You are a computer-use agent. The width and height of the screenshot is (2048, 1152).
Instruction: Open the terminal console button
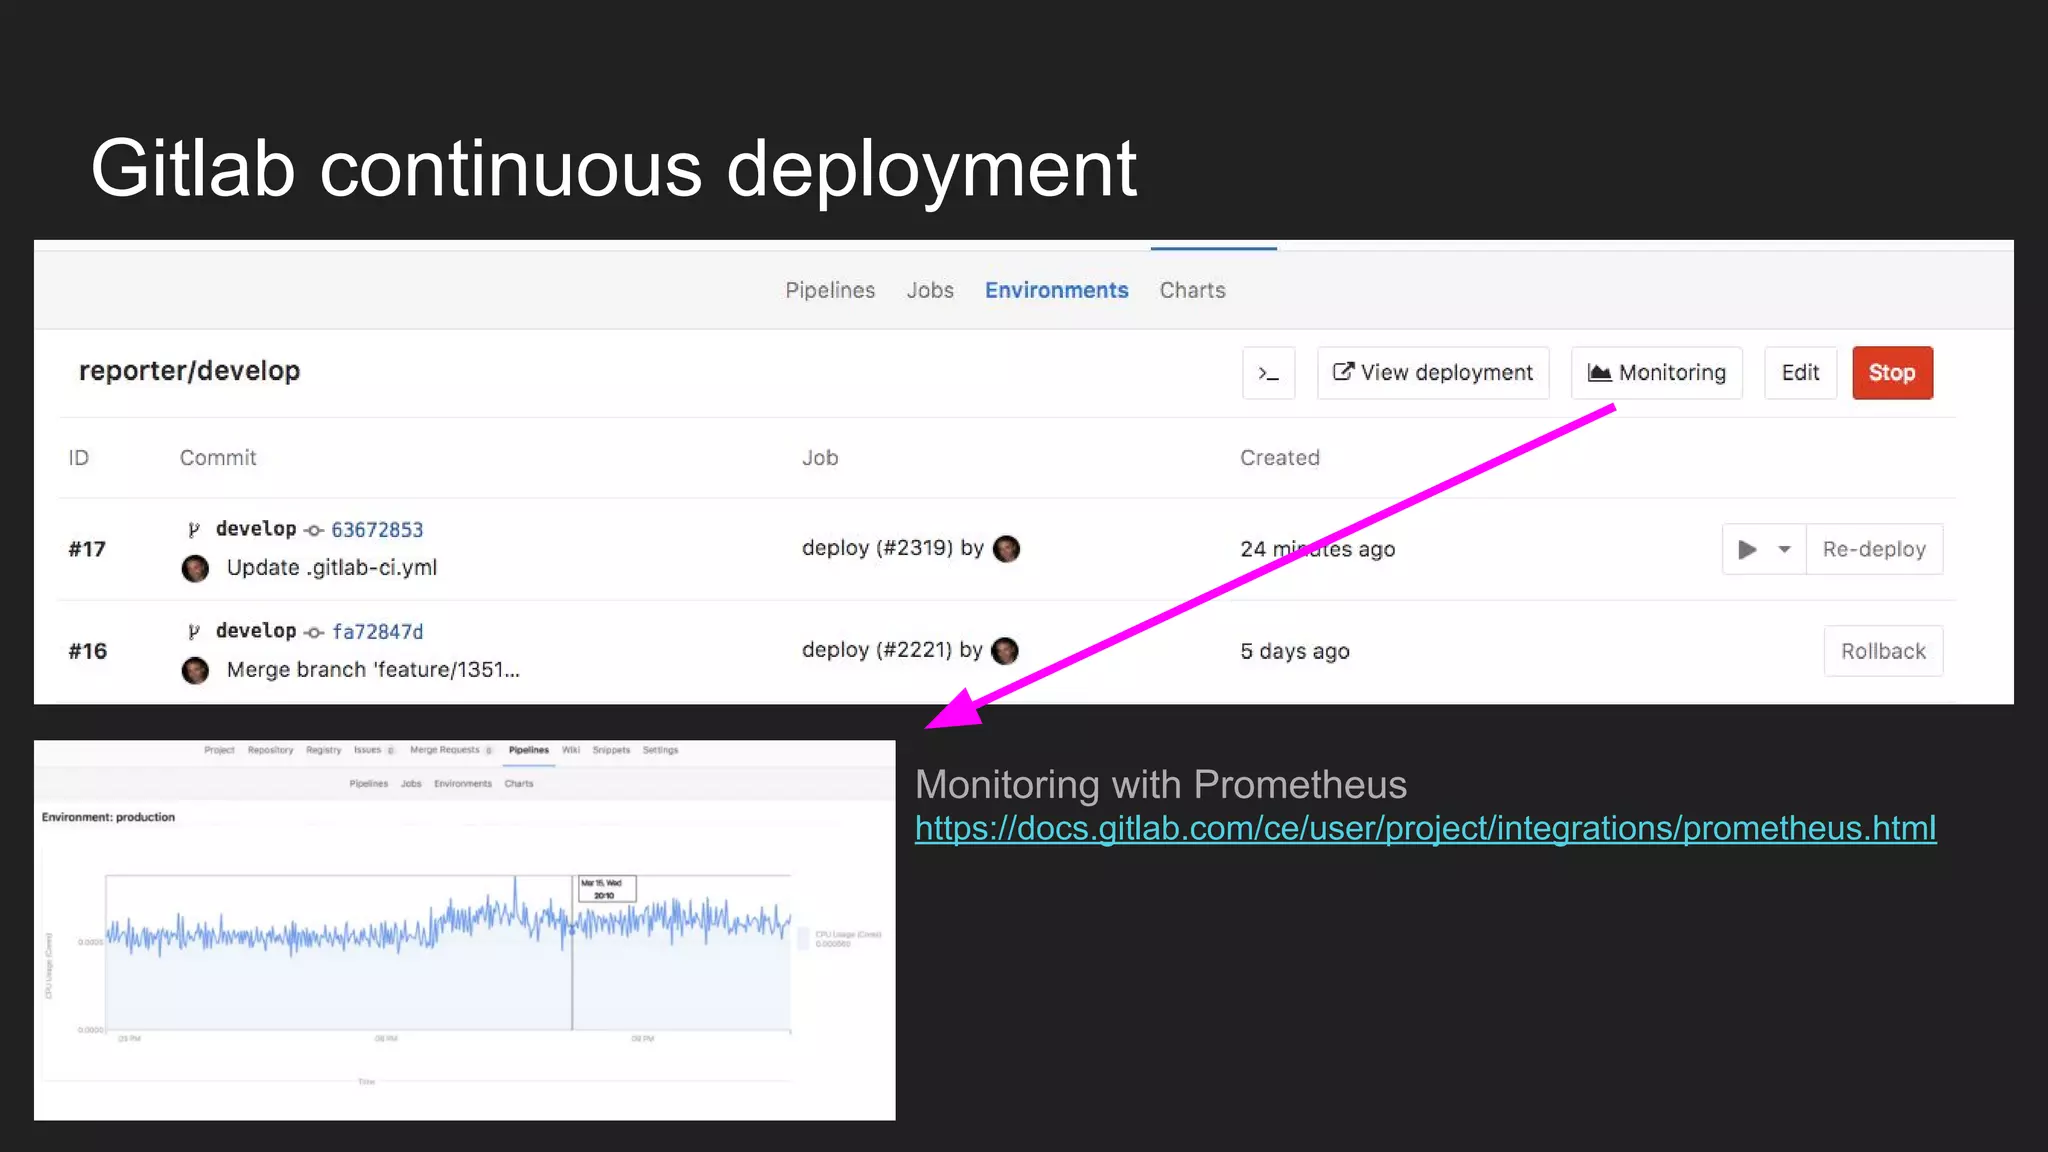click(x=1268, y=373)
